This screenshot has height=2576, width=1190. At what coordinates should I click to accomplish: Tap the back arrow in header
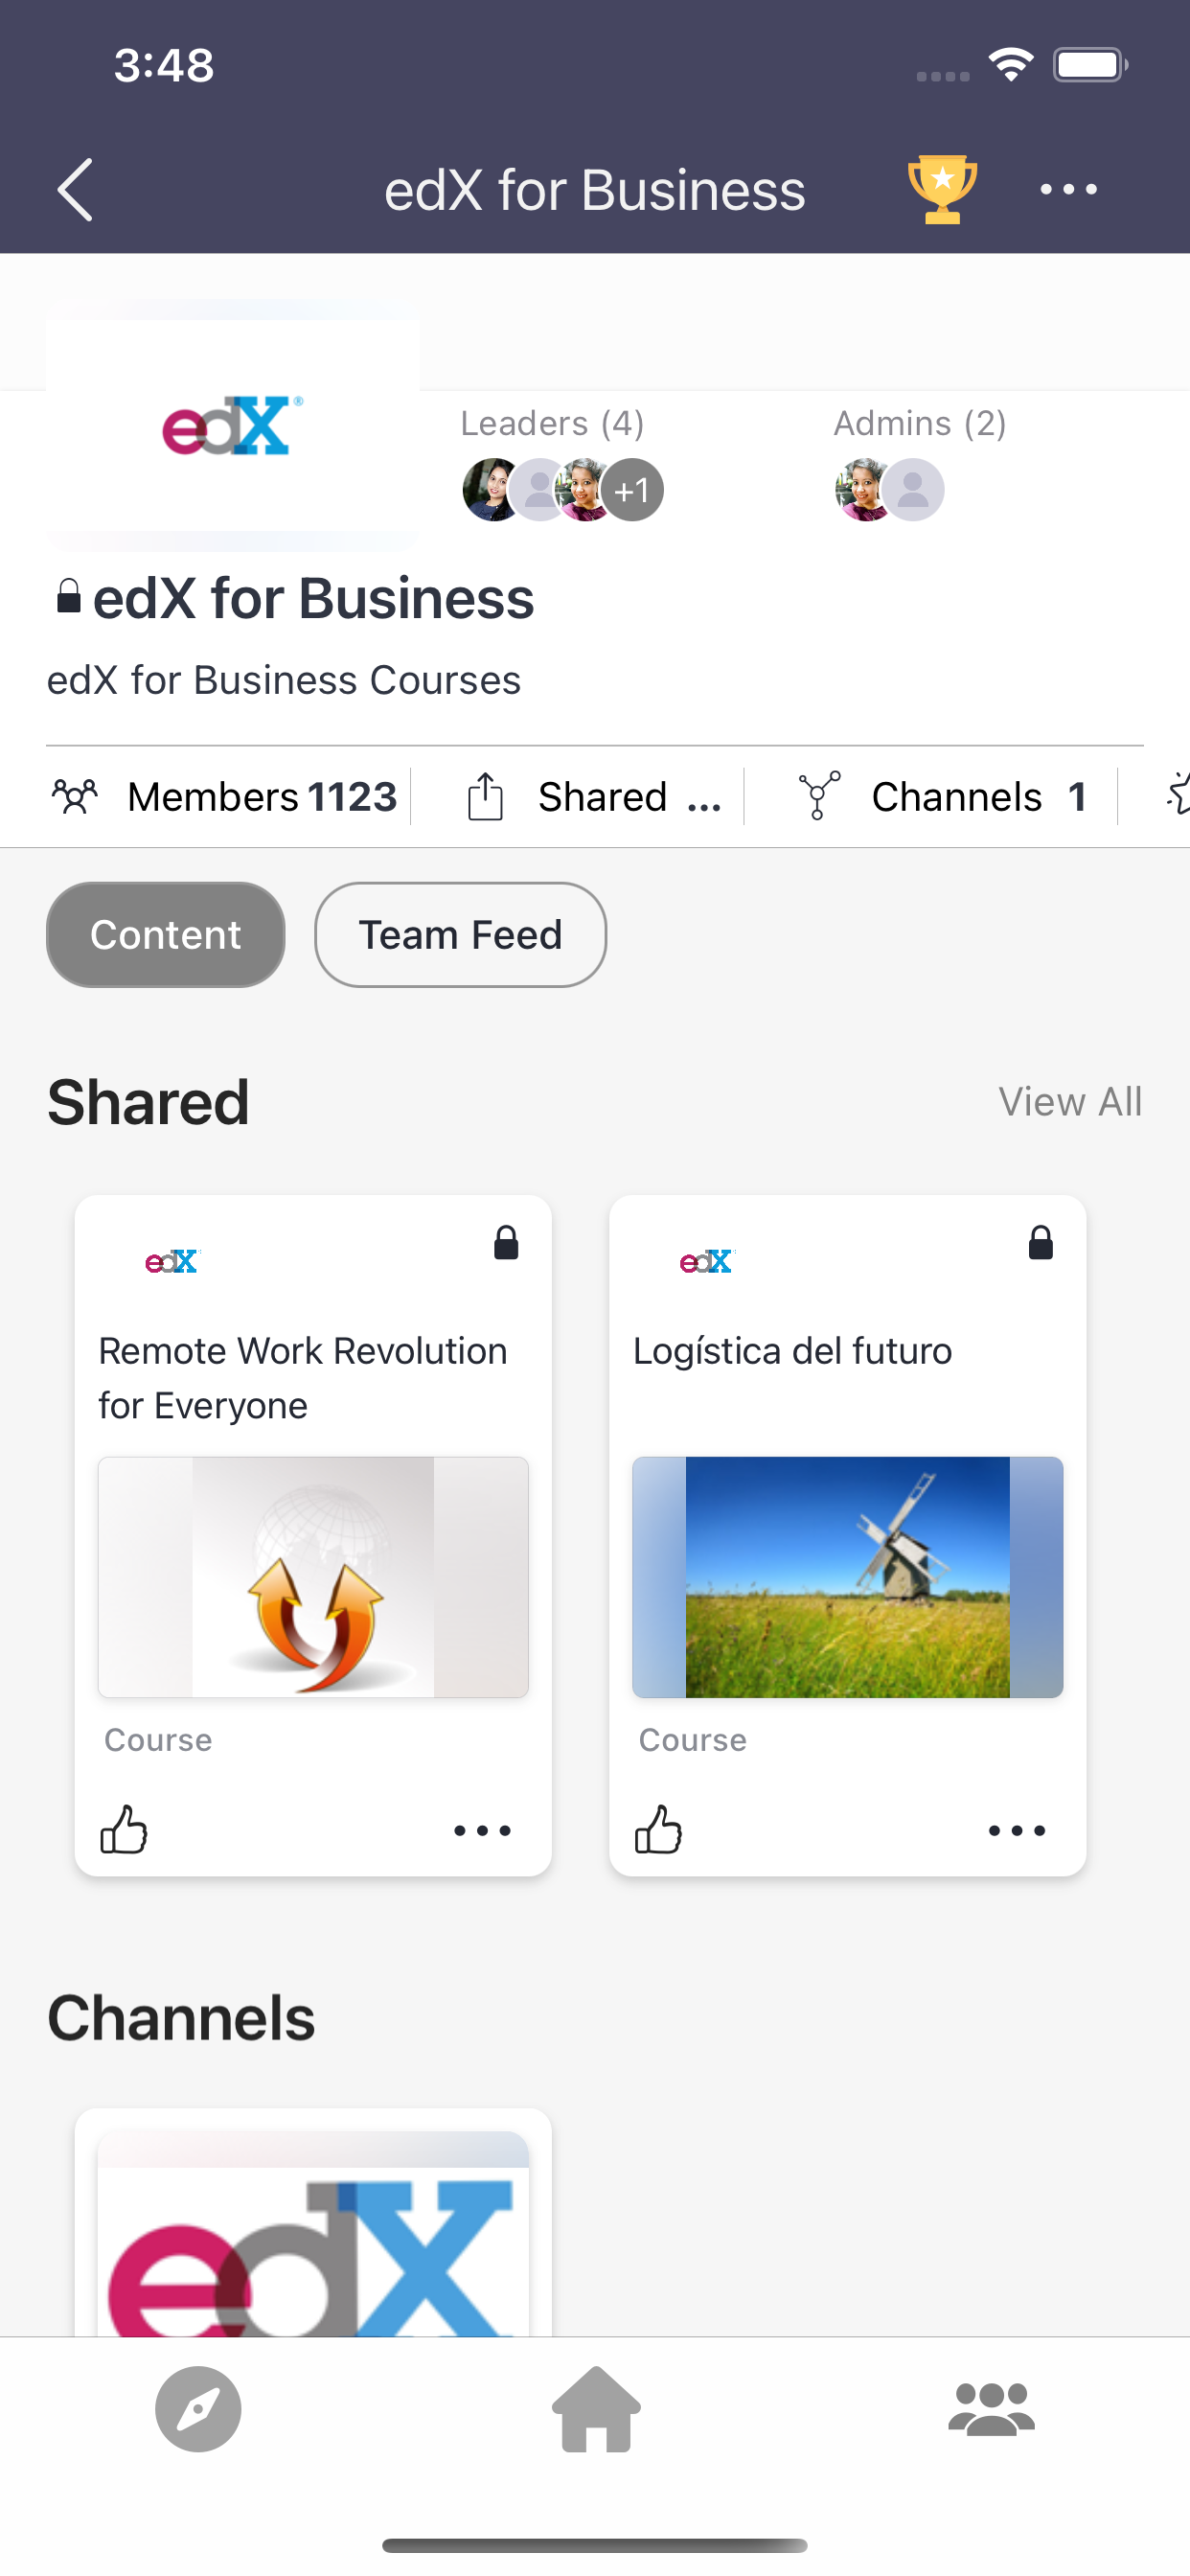(75, 189)
